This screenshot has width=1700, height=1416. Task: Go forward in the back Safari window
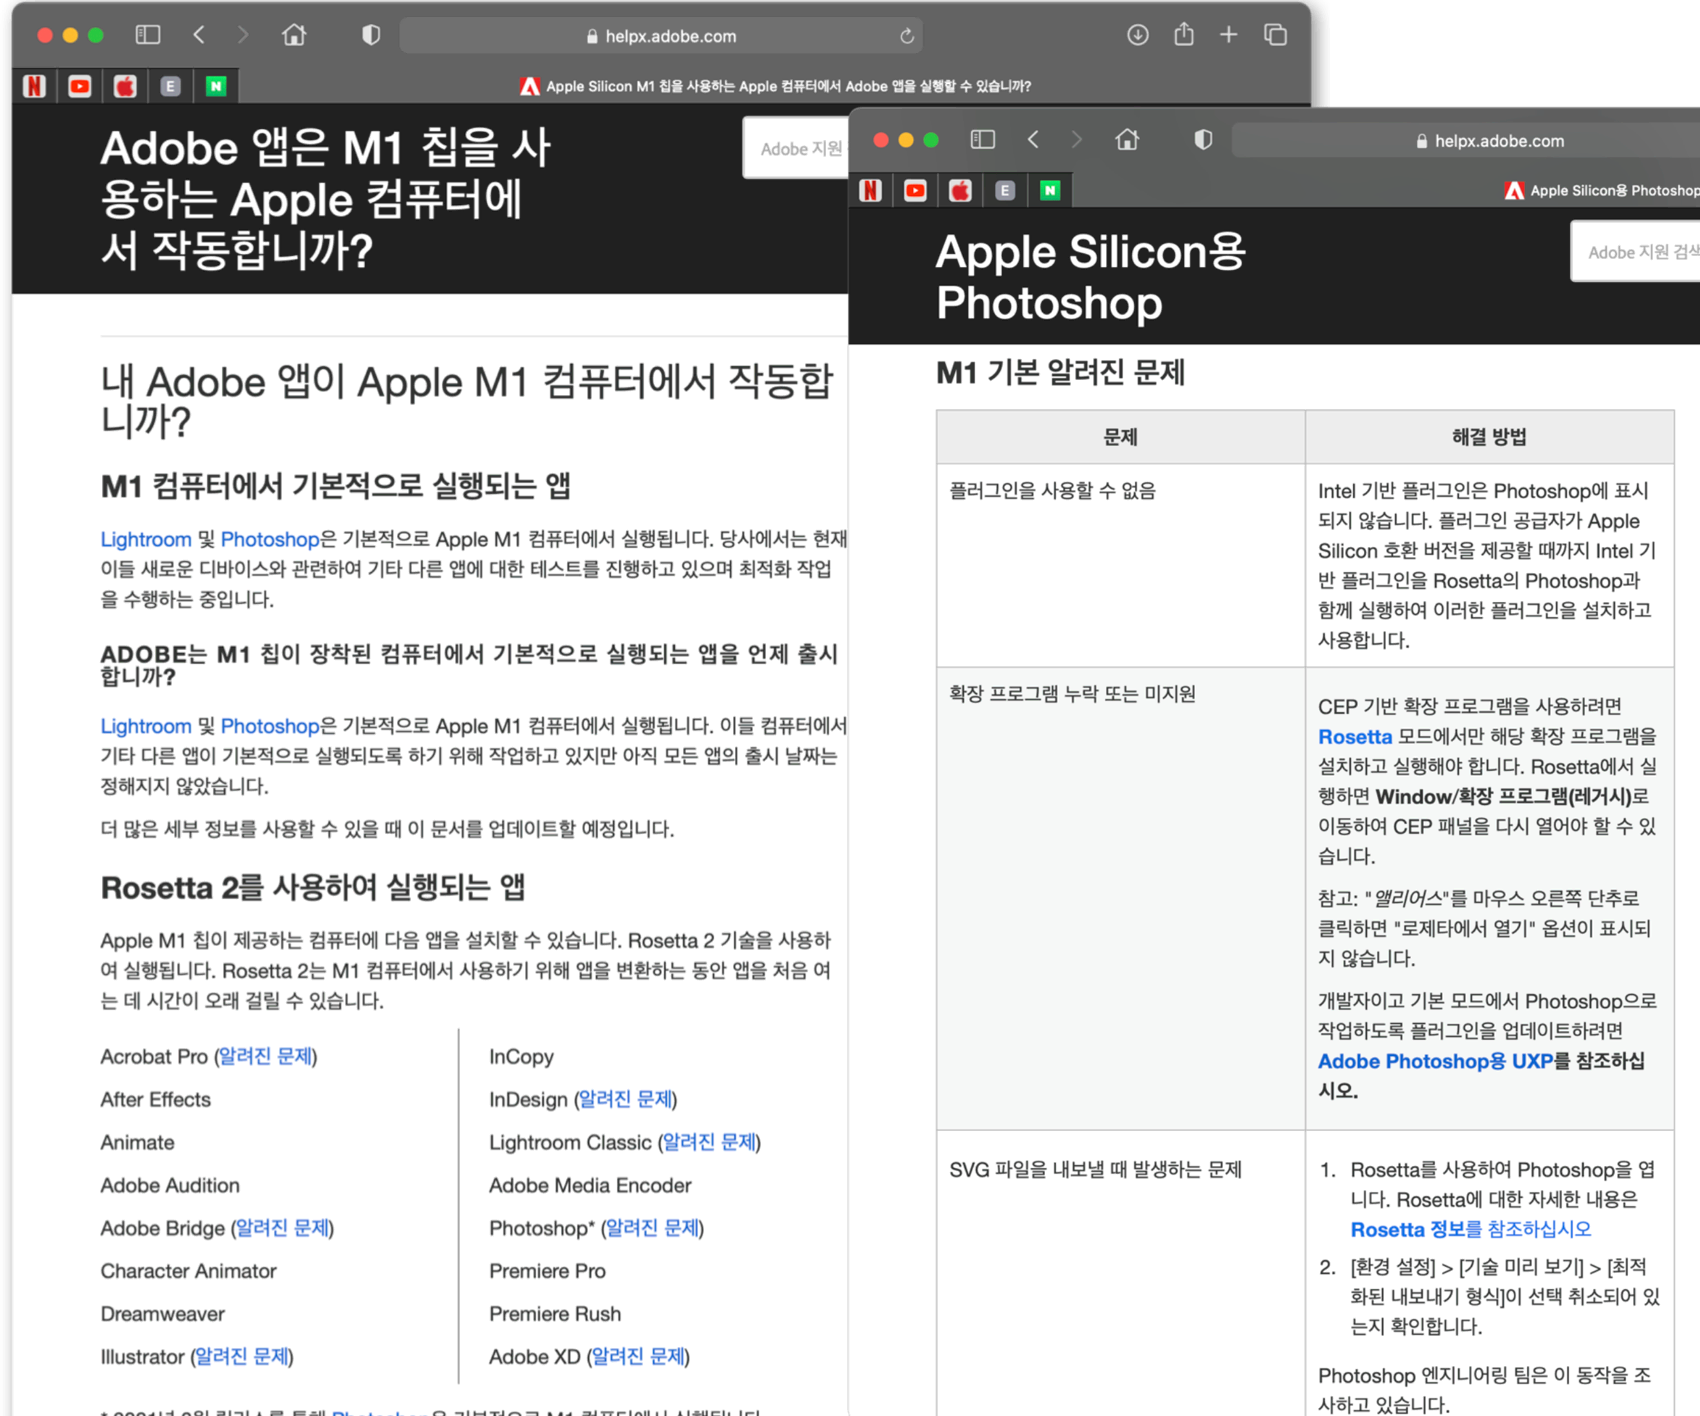[x=242, y=35]
